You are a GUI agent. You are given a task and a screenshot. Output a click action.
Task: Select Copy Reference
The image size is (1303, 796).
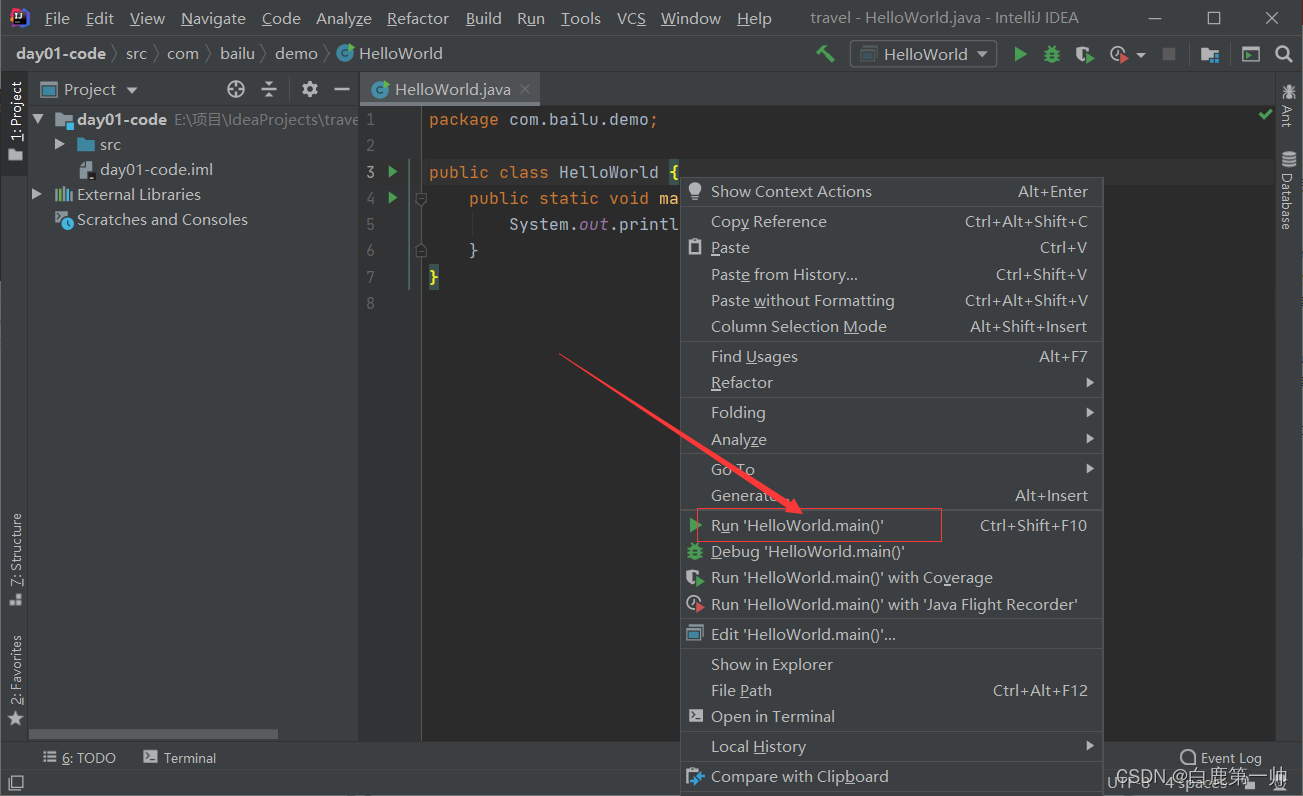pos(891,222)
